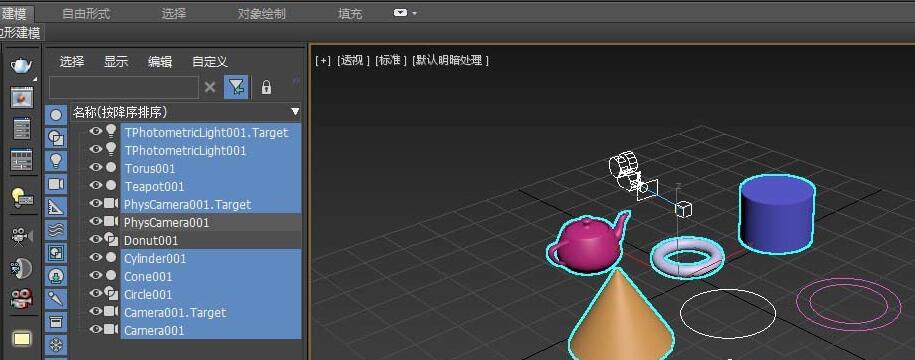The height and width of the screenshot is (360, 915).
Task: Click the teapot render icon in left toolbar
Action: [22, 65]
